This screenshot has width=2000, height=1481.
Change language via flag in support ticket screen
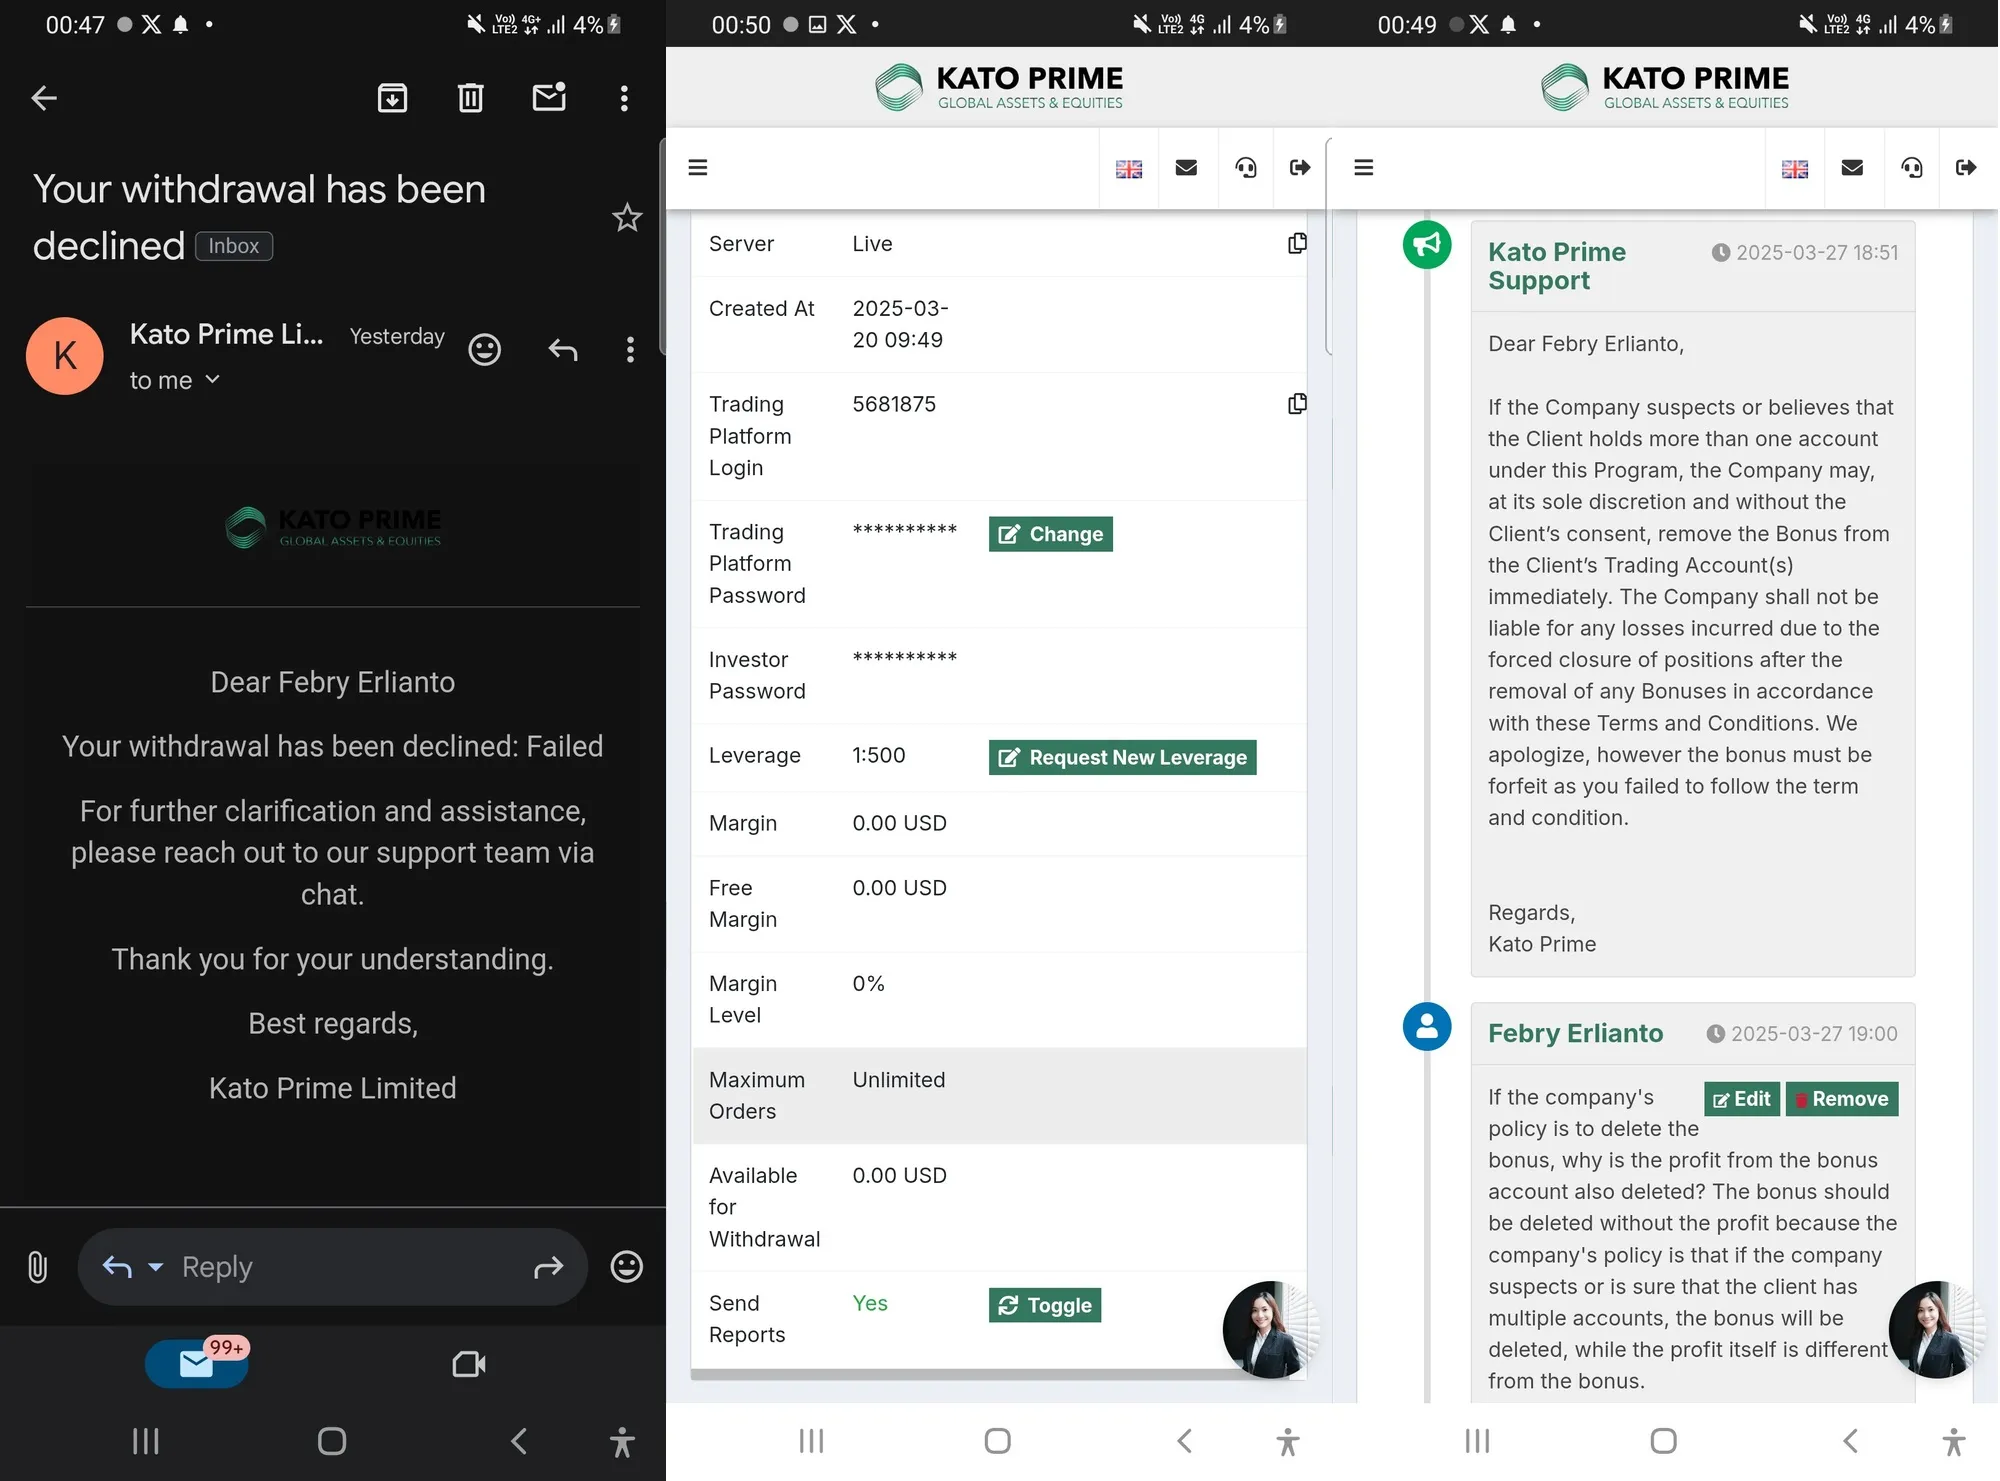pos(1795,168)
